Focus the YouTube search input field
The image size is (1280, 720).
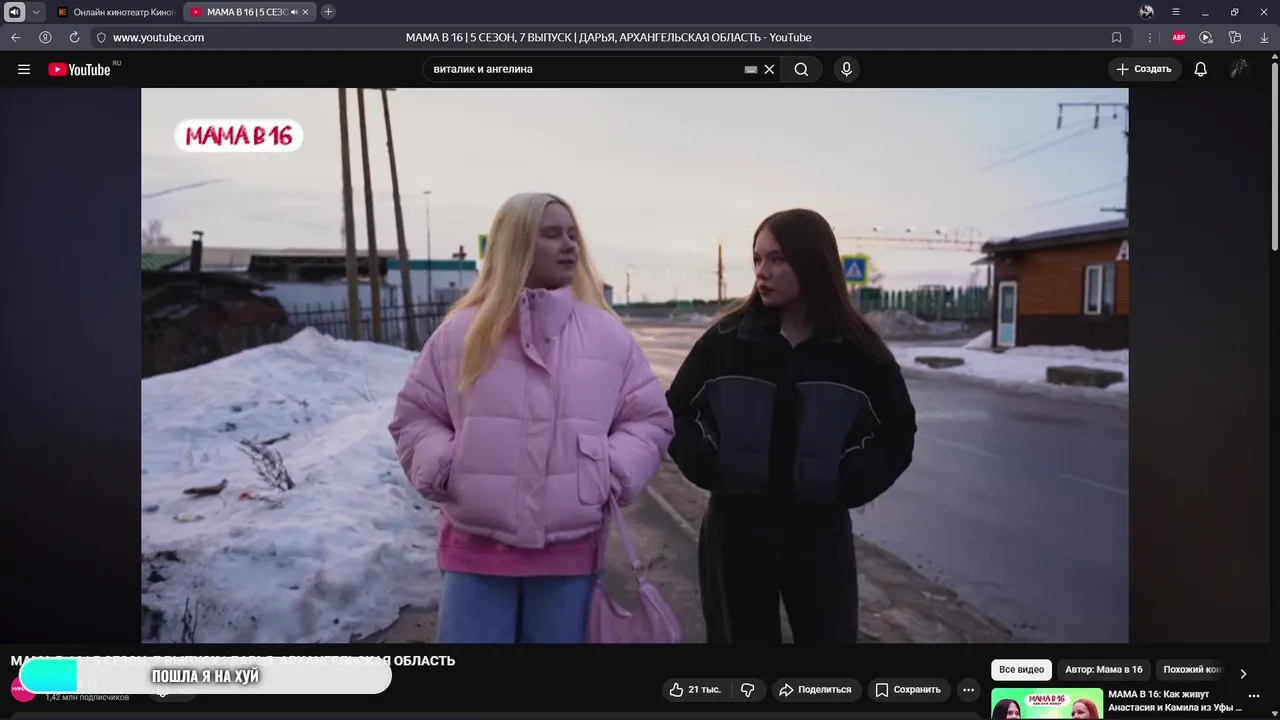pos(585,69)
